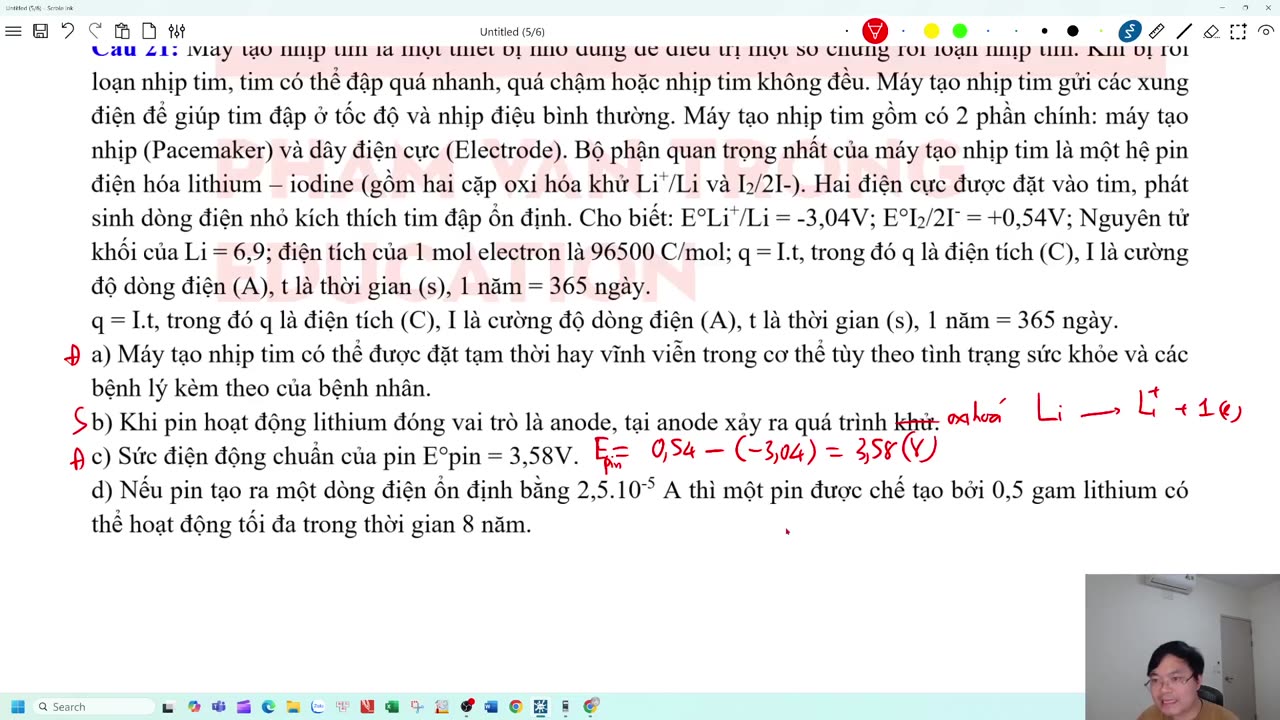Switch to Scrble Ink taskbar icon
The height and width of the screenshot is (720, 1280).
[x=540, y=707]
